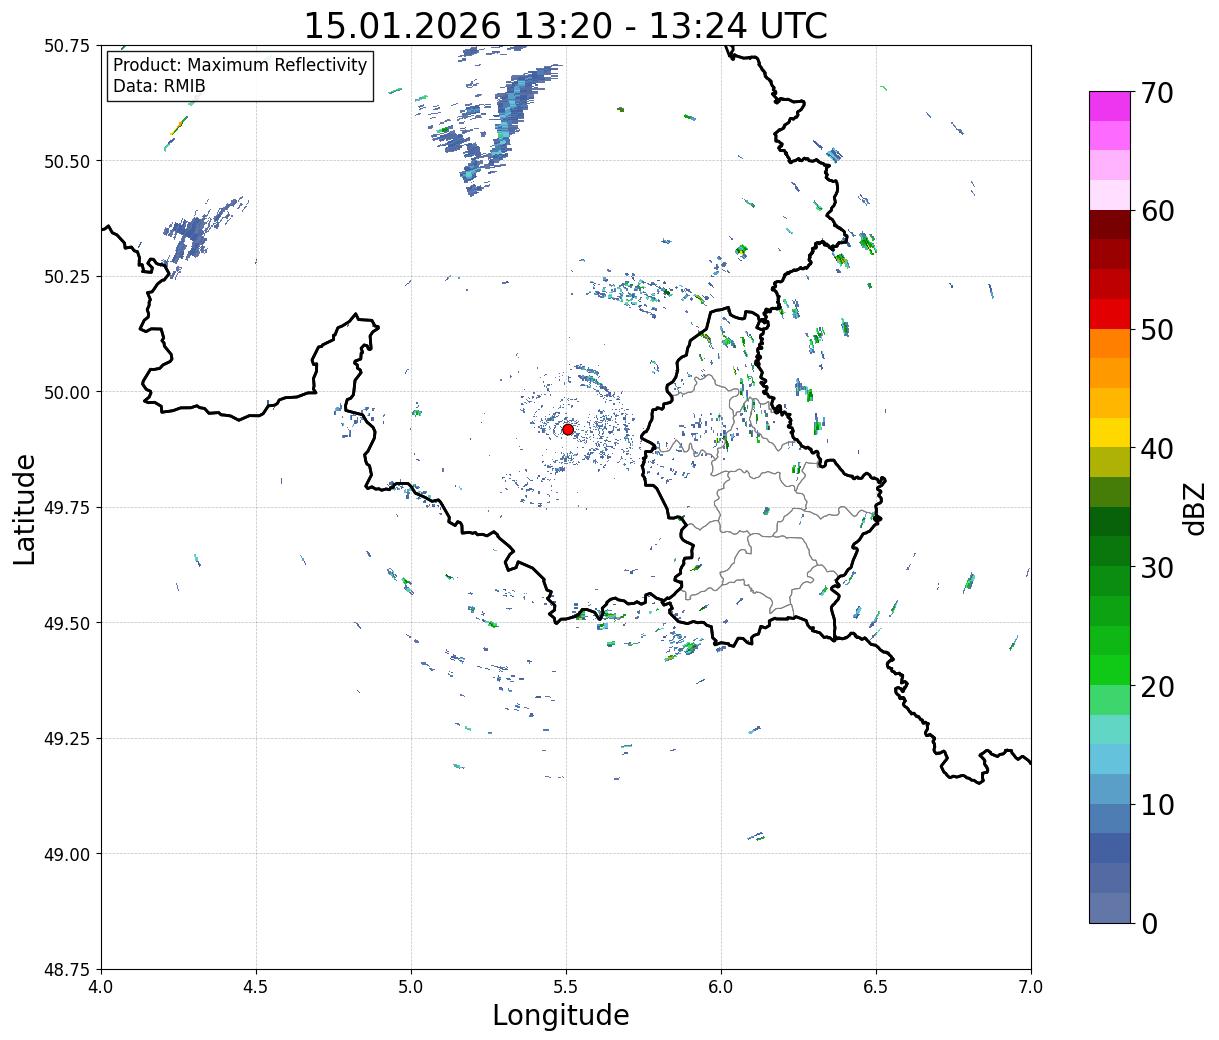Click the colorbar tick label 50
The width and height of the screenshot is (1219, 1040).
click(1156, 330)
